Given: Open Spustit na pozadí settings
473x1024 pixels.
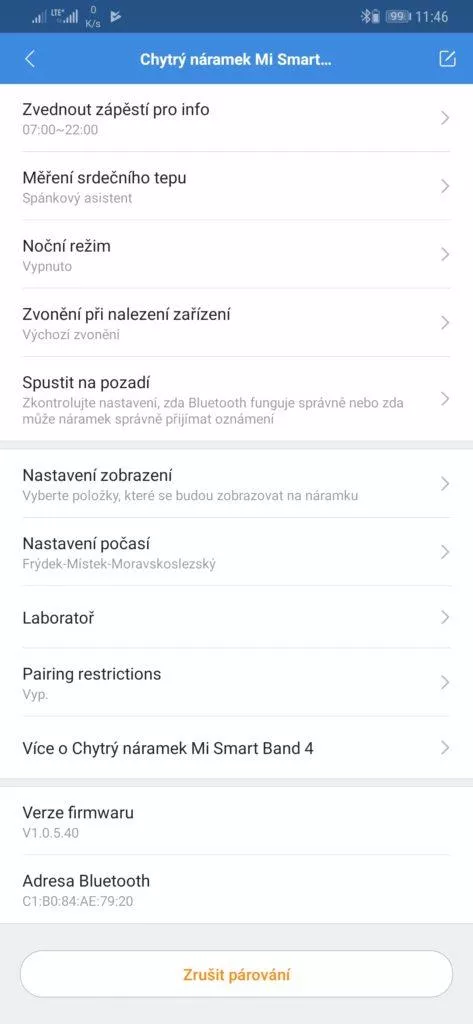Looking at the screenshot, I should (x=236, y=399).
